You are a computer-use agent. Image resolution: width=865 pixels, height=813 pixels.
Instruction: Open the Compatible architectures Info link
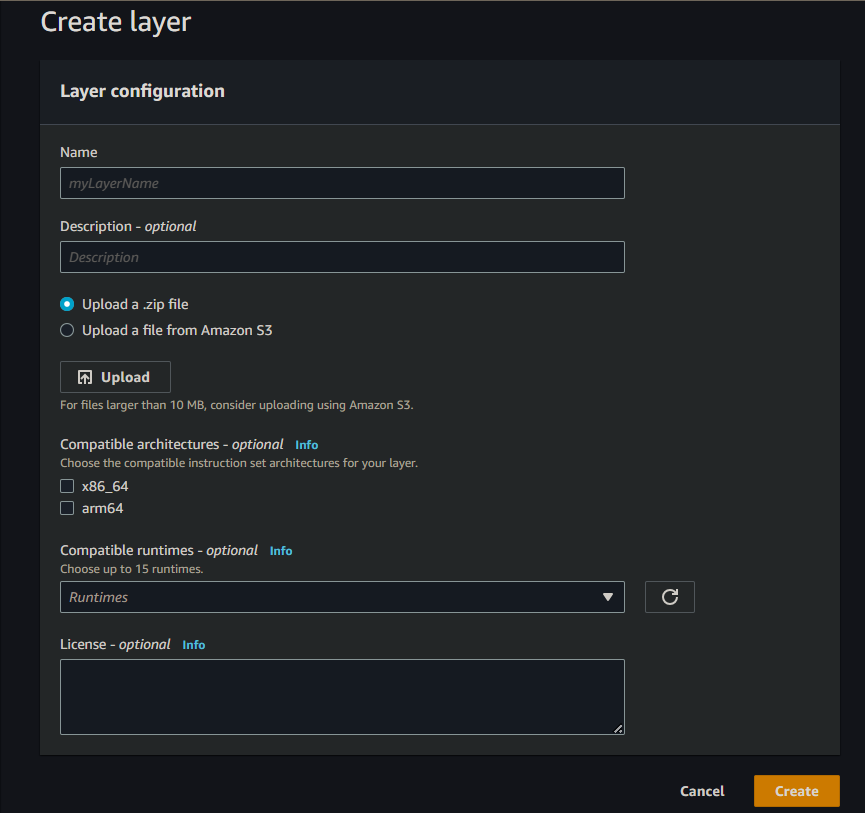click(306, 444)
